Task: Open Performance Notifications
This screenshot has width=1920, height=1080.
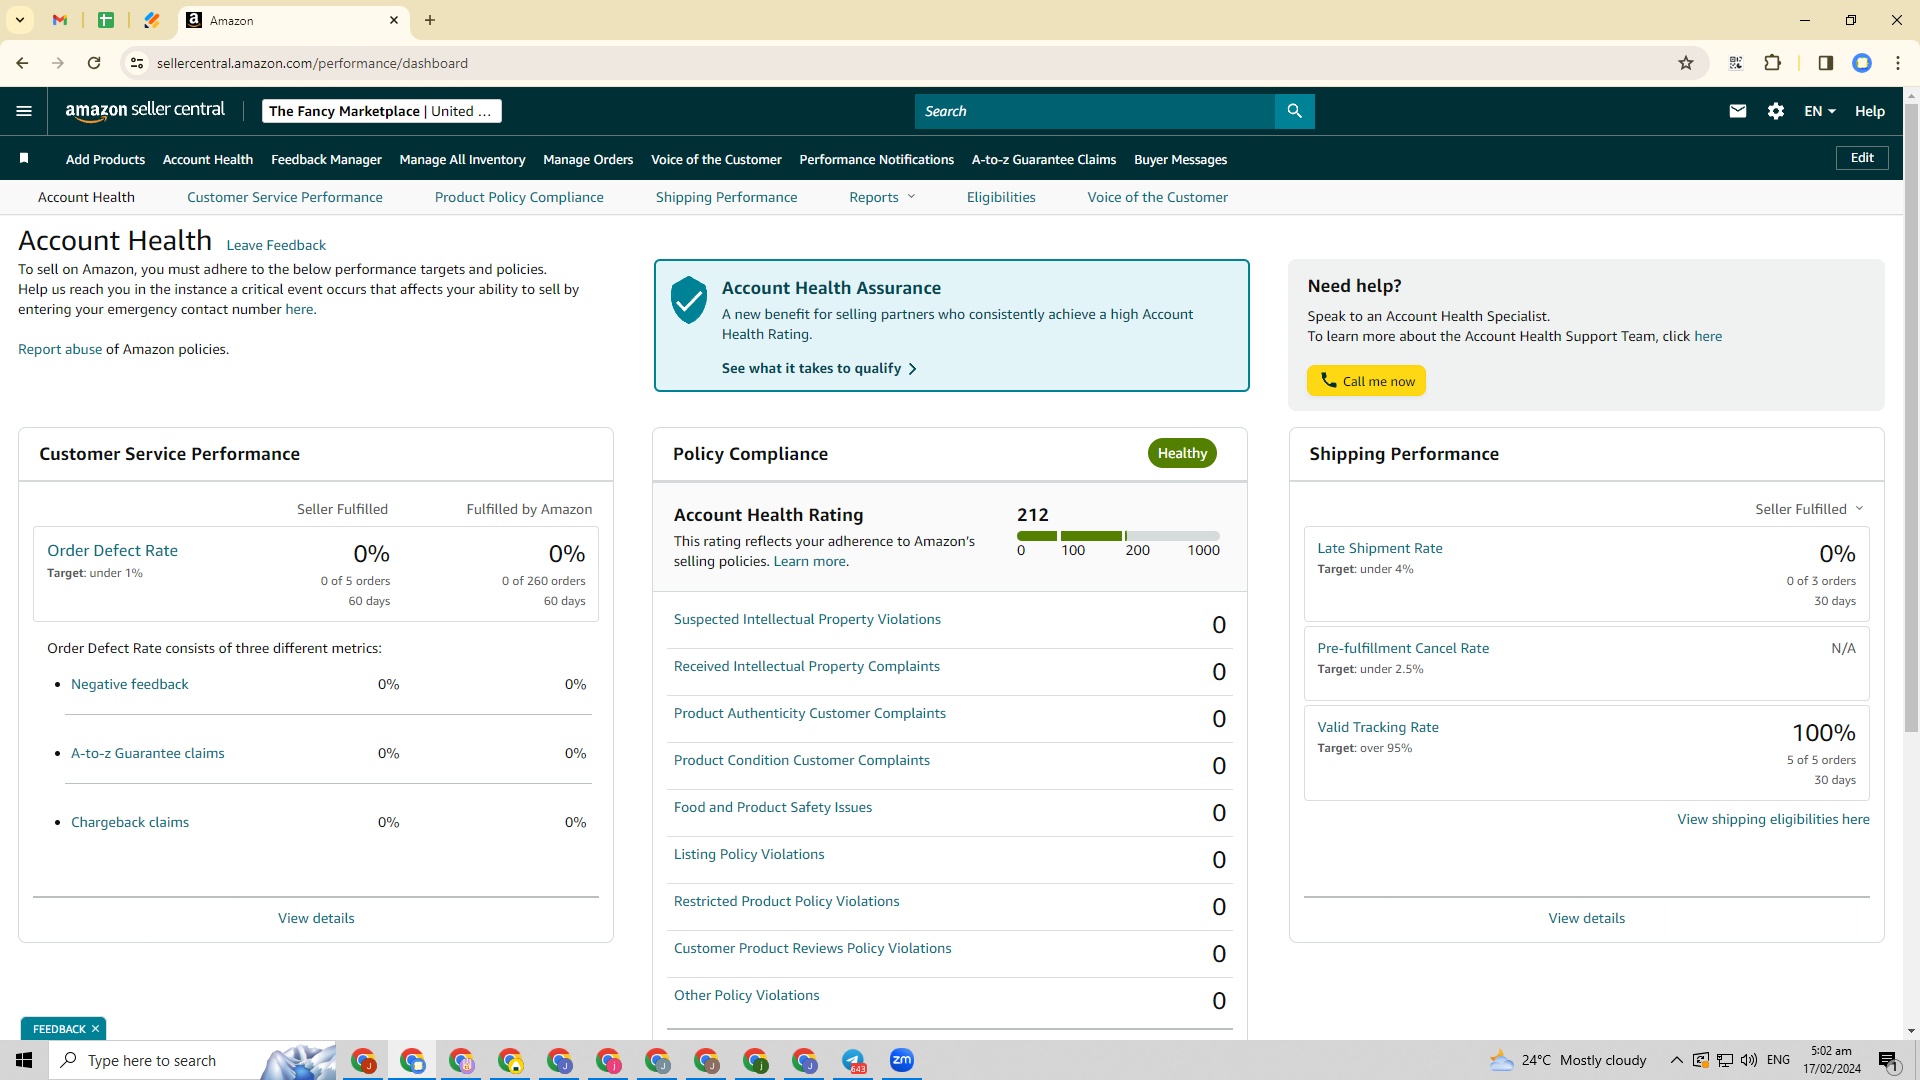Action: (x=877, y=159)
